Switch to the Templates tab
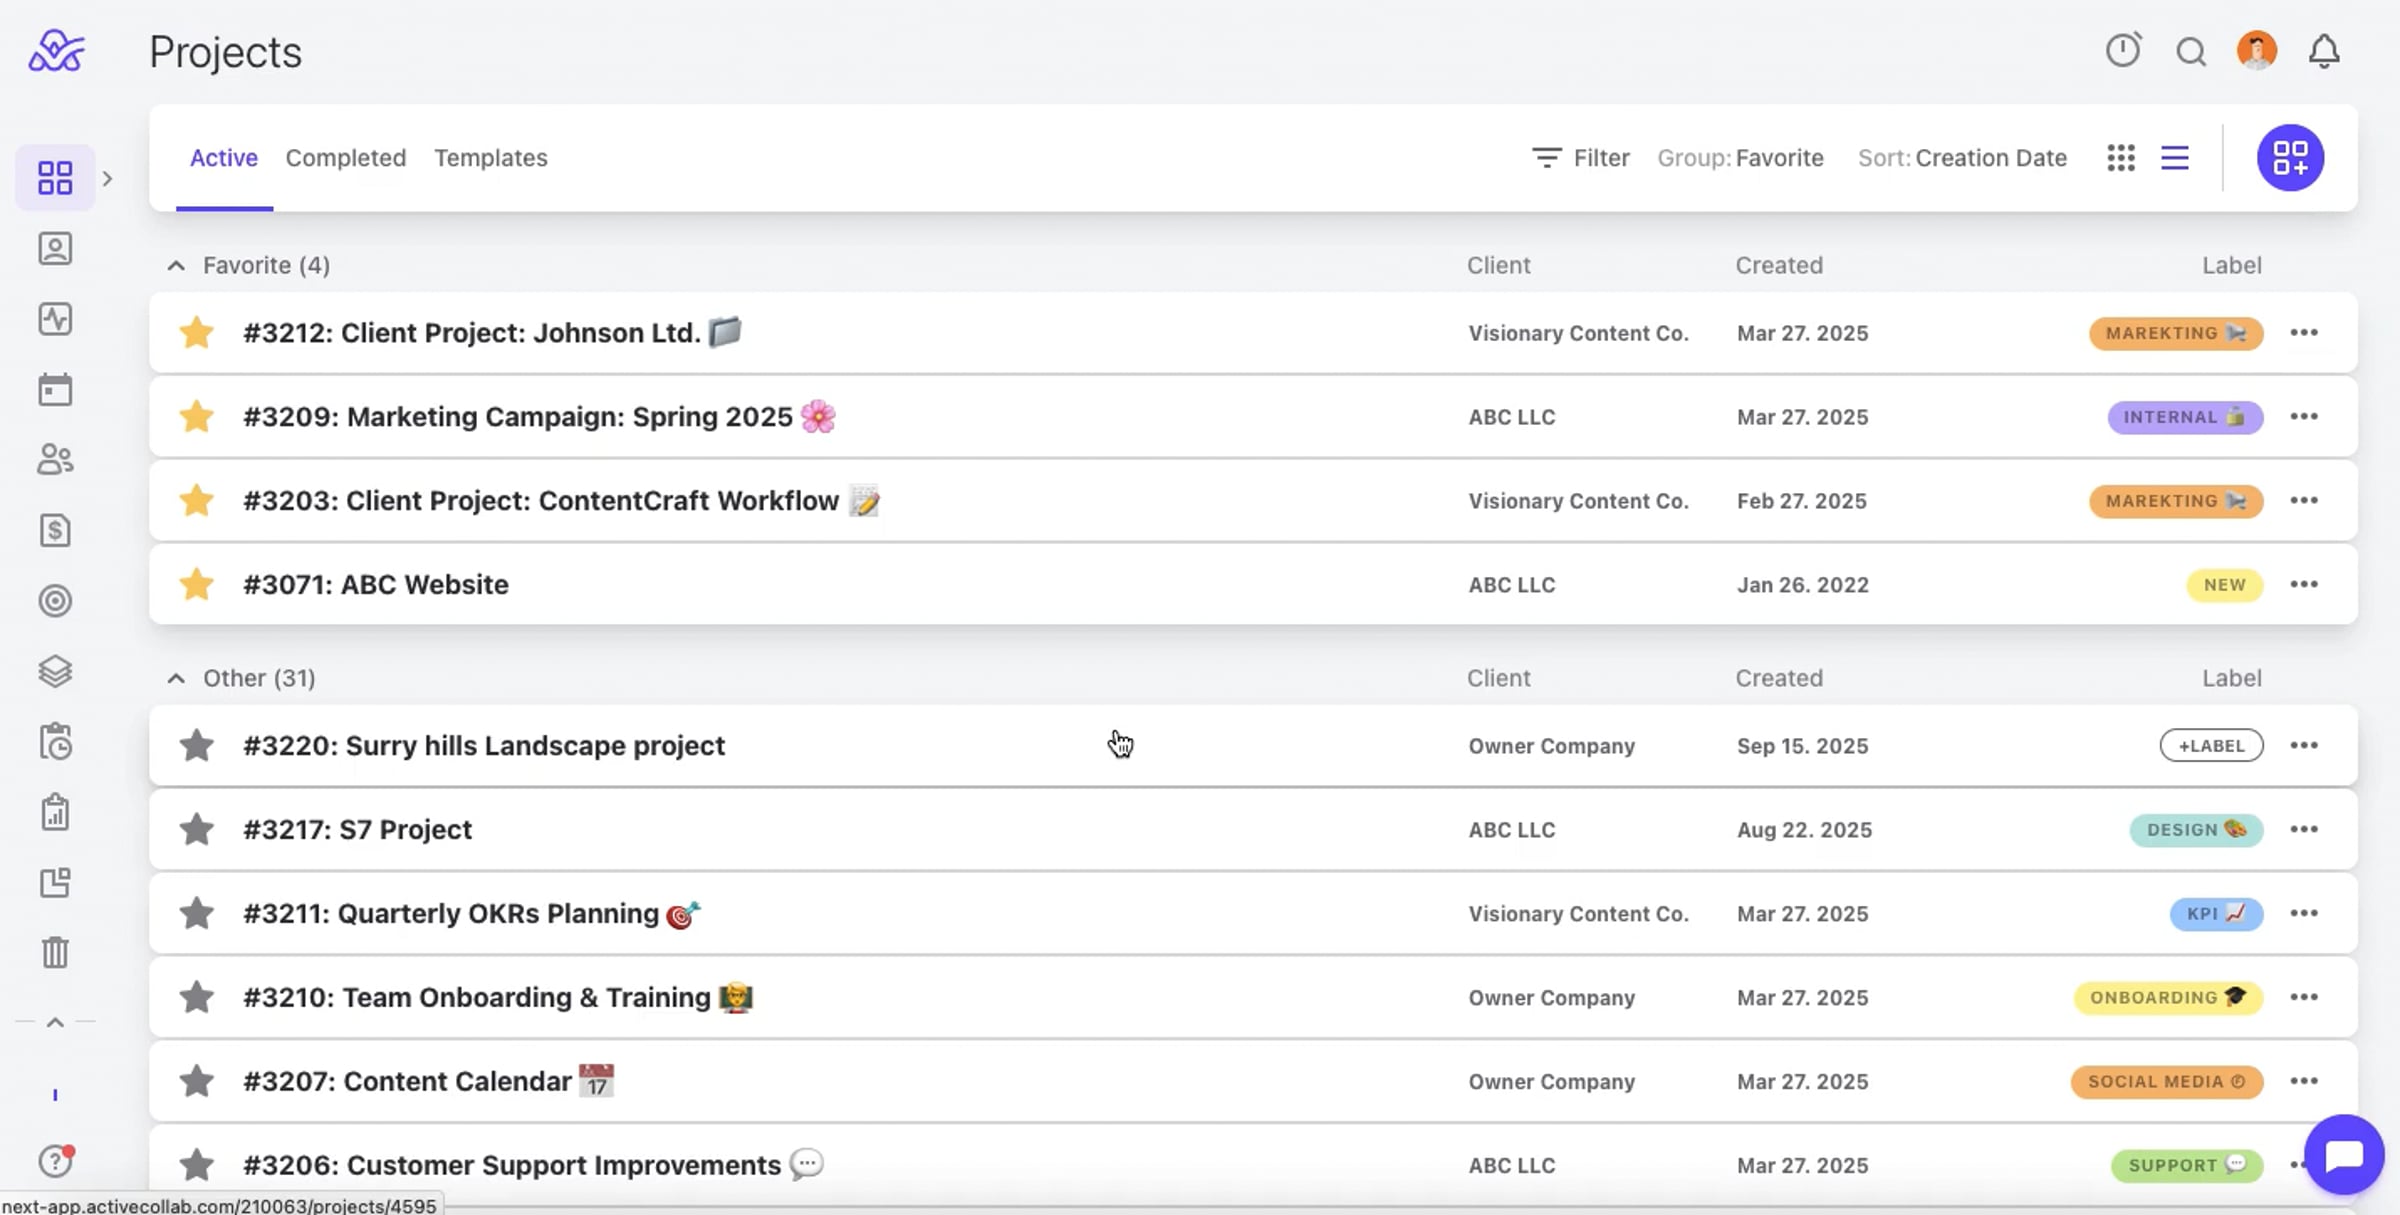The height and width of the screenshot is (1215, 2400). tap(491, 158)
